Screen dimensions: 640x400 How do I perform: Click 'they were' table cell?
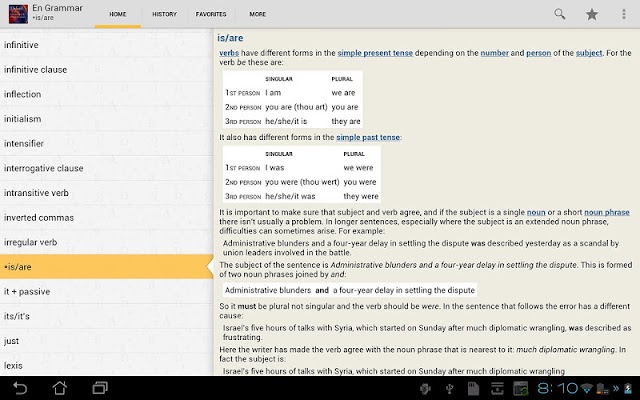361,196
